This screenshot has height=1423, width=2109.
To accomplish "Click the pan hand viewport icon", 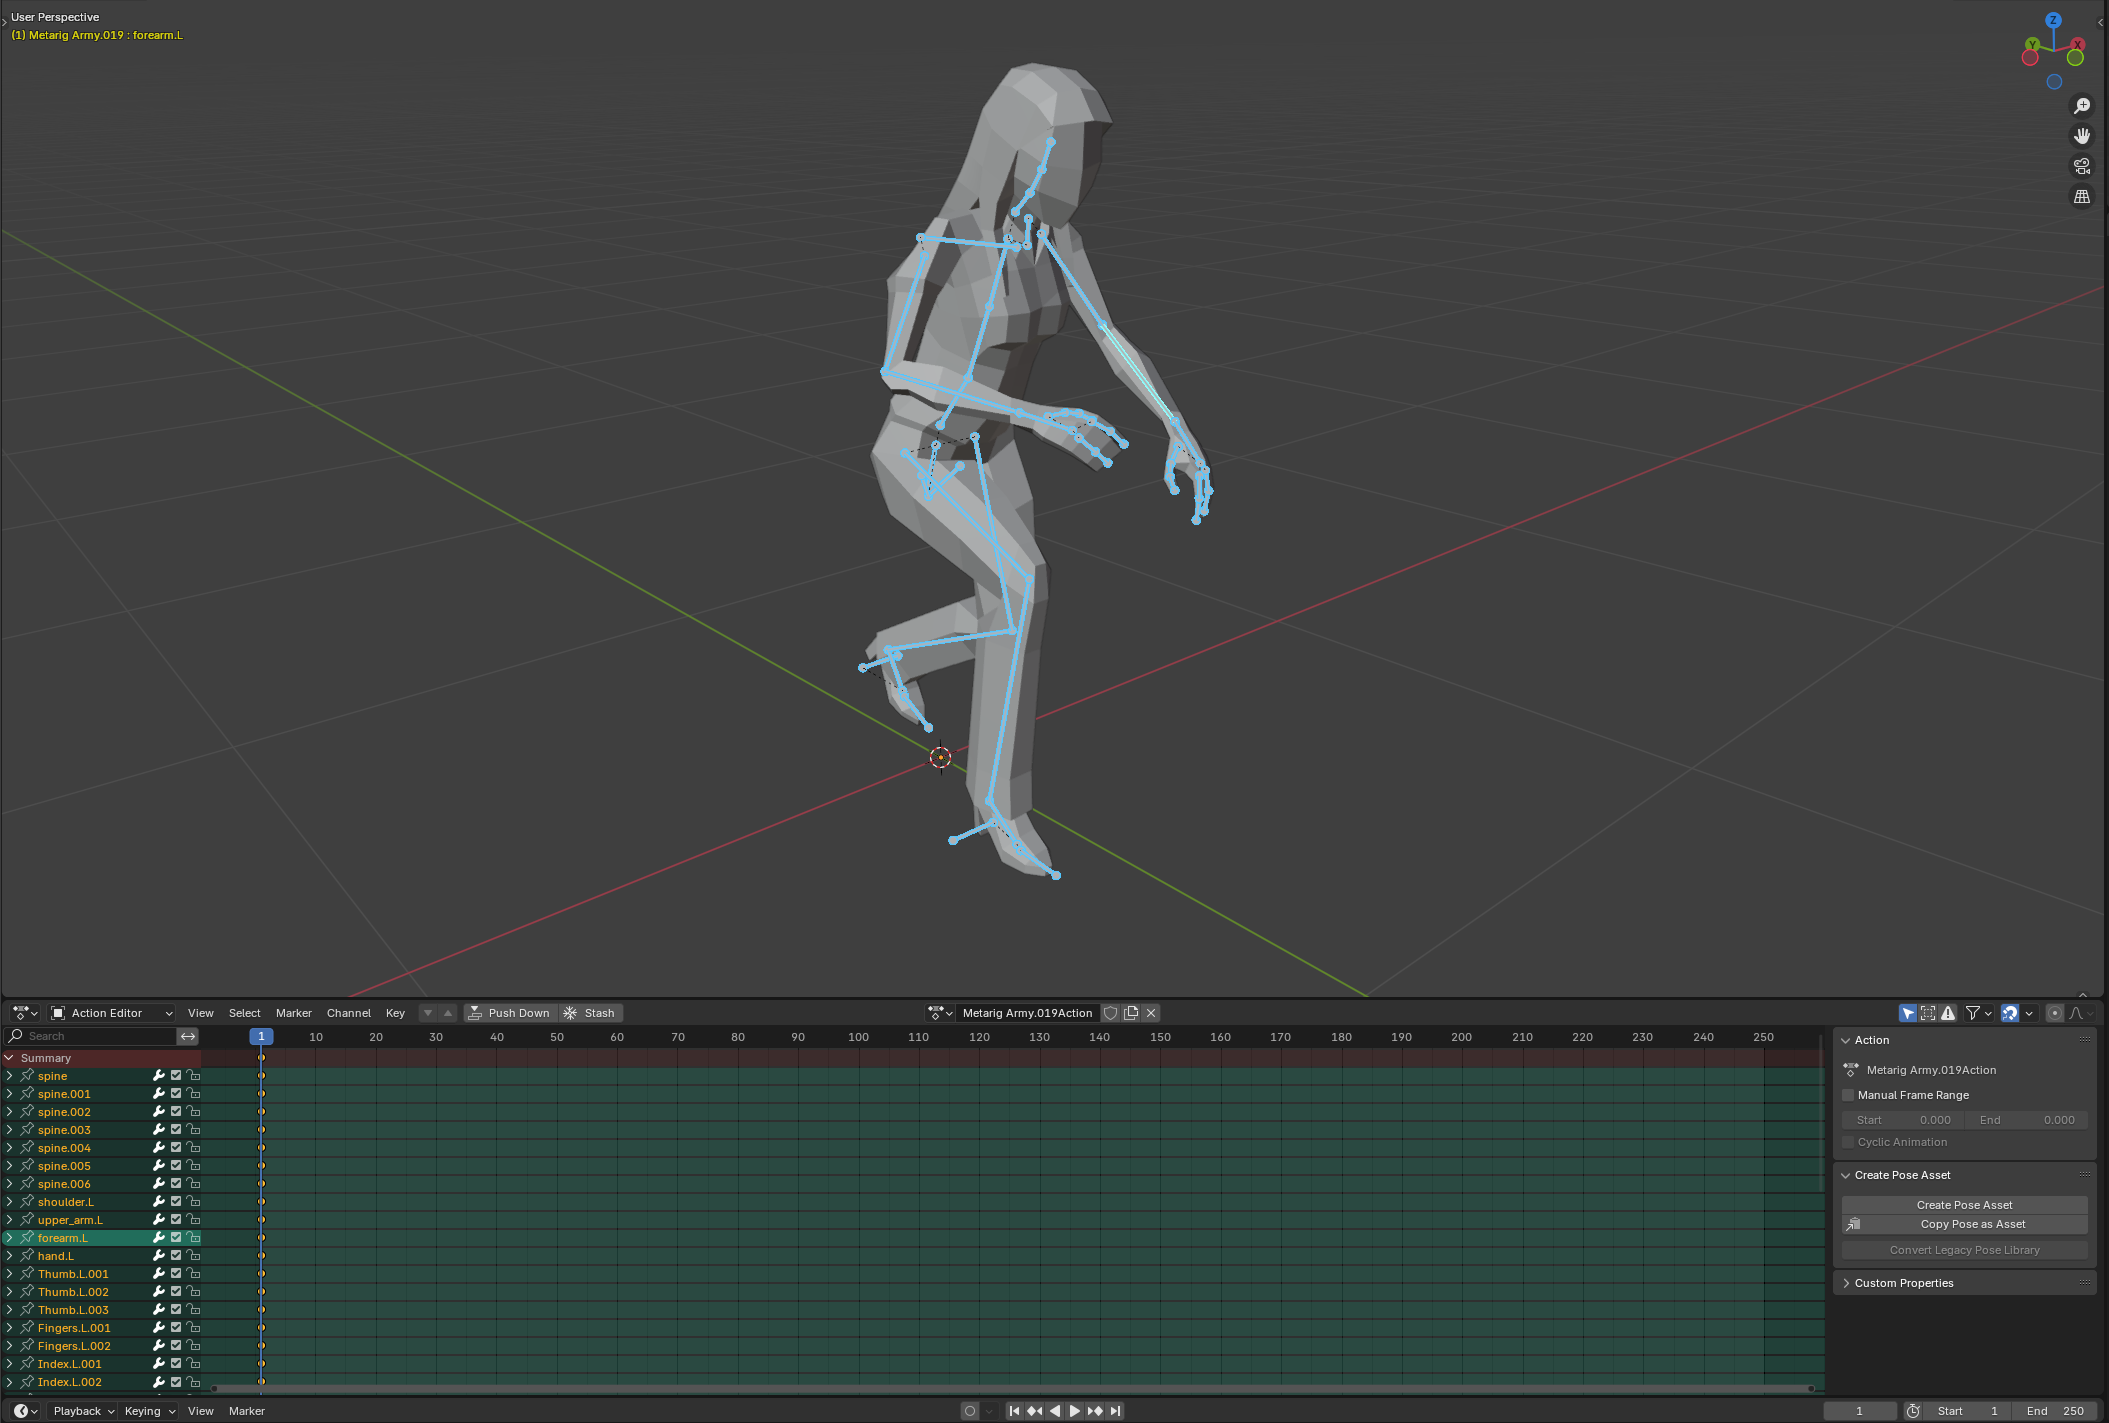I will click(x=2082, y=136).
